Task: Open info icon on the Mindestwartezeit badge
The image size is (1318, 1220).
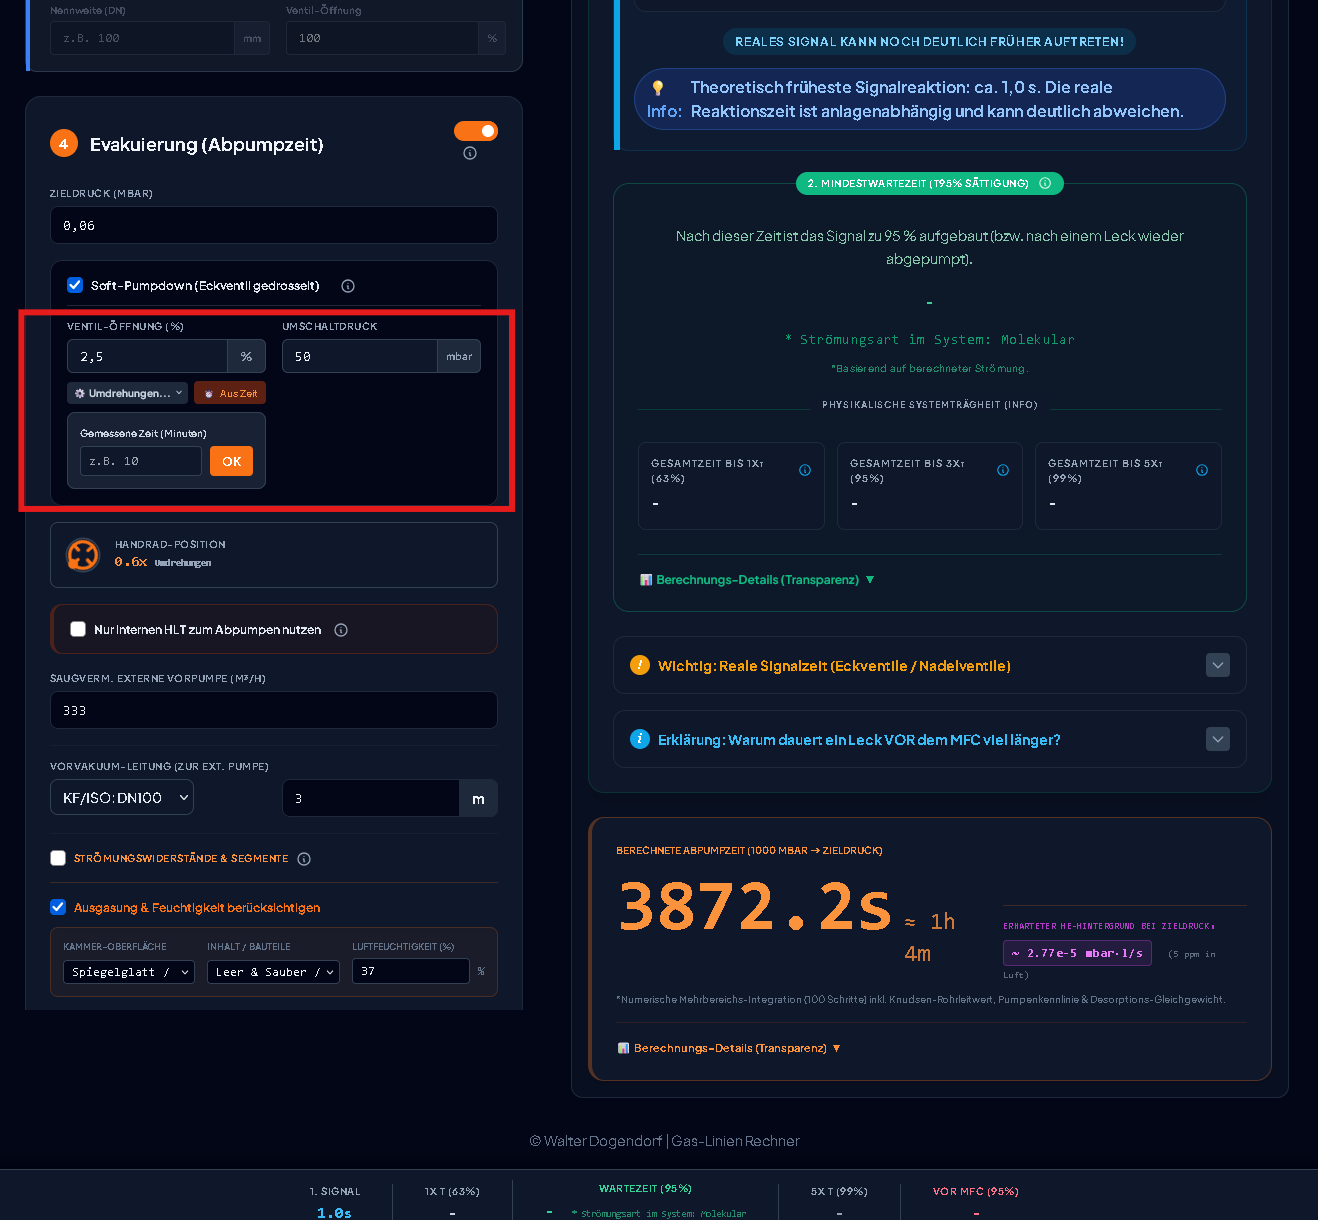Action: (1045, 184)
